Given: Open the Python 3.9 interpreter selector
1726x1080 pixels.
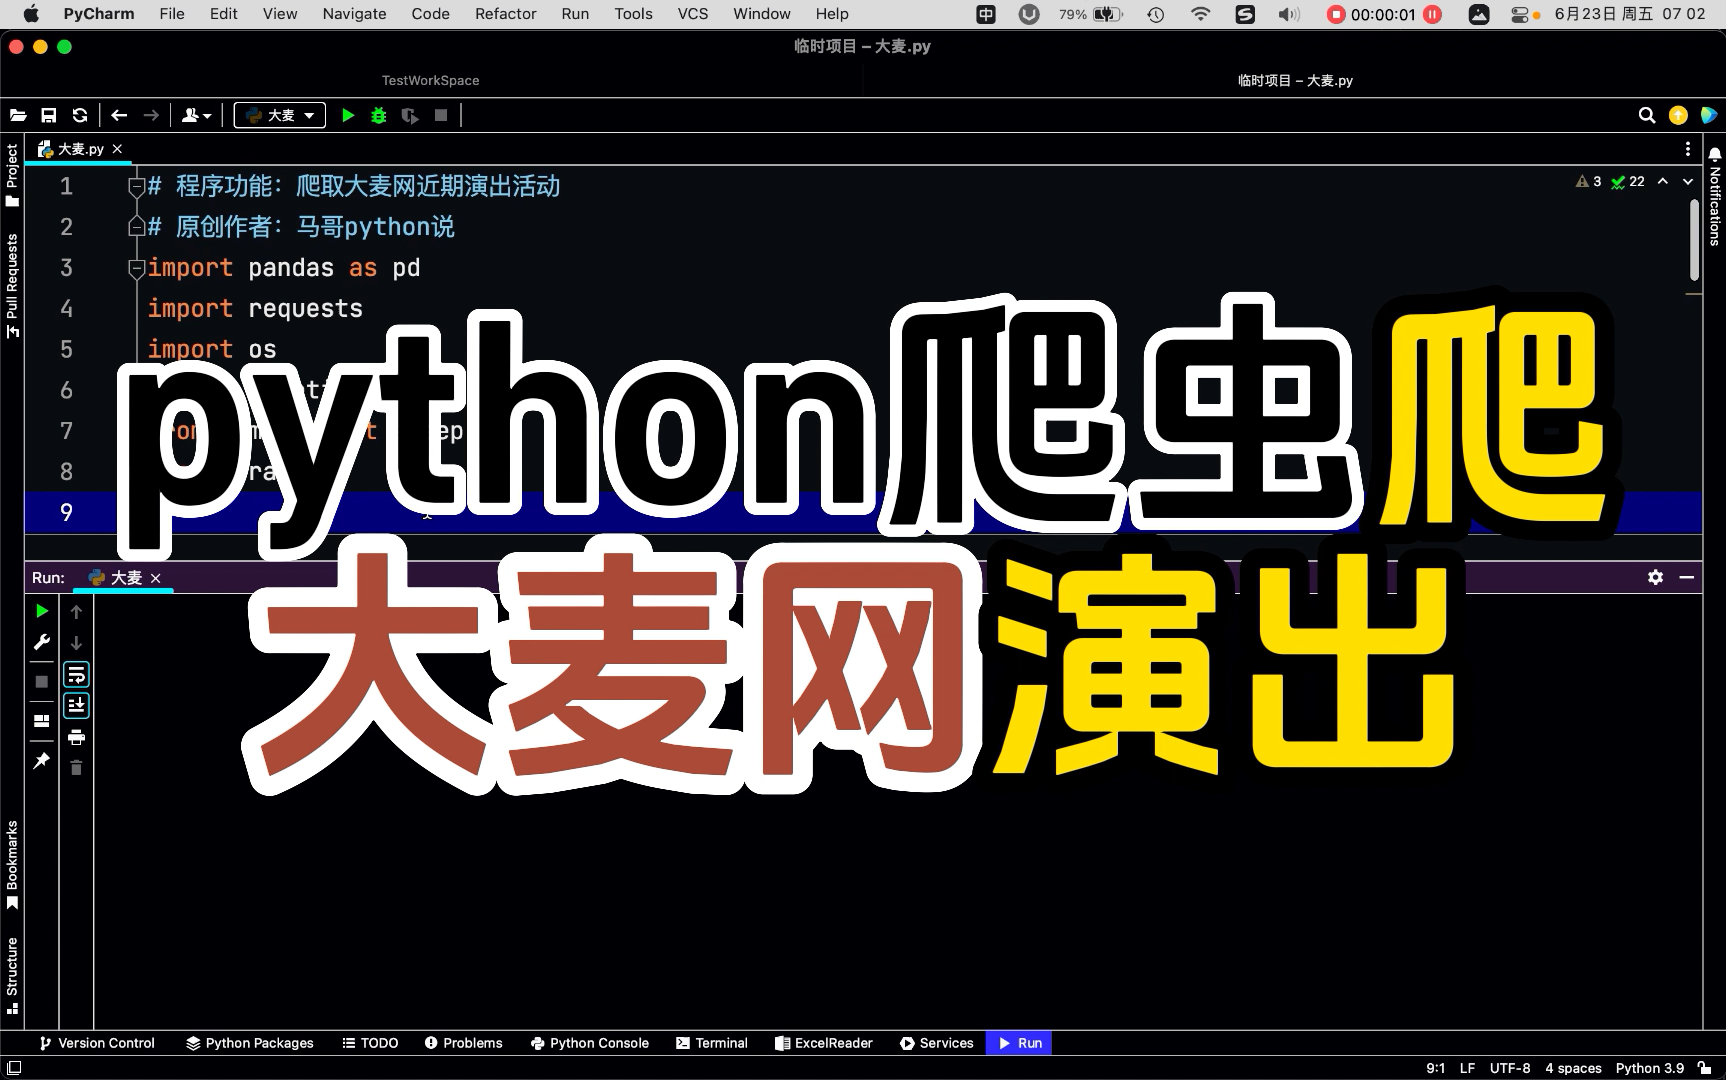Looking at the screenshot, I should tap(1650, 1068).
